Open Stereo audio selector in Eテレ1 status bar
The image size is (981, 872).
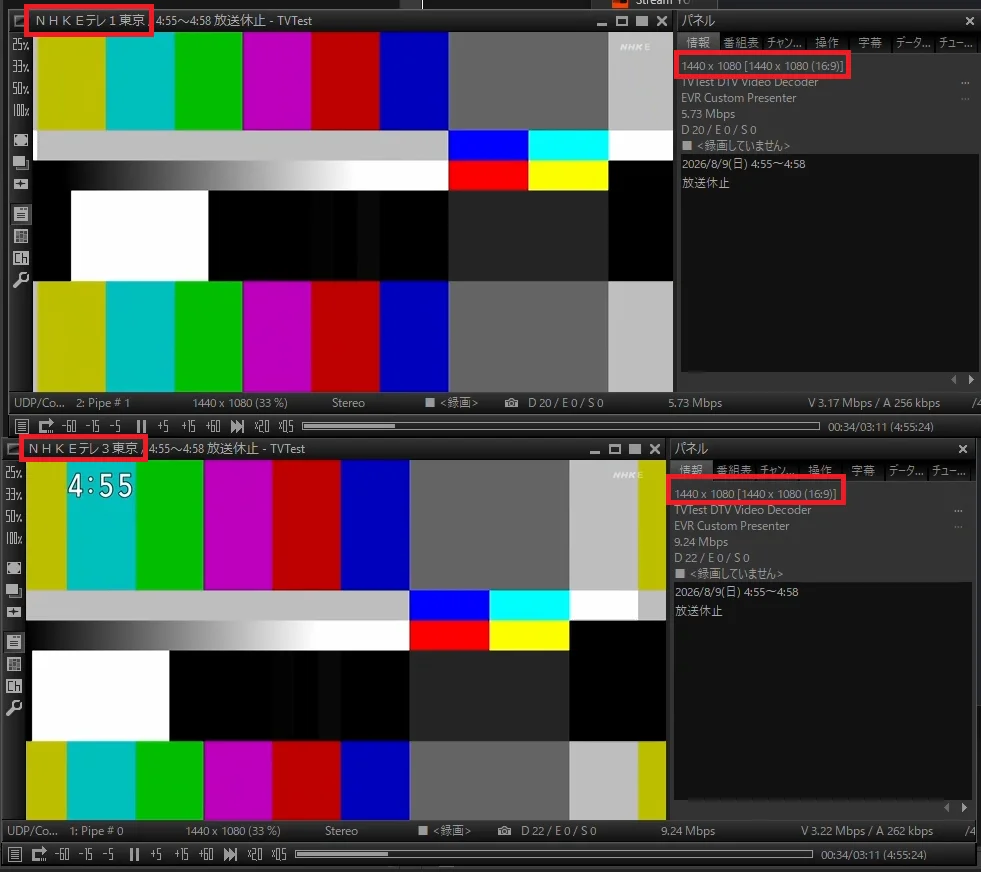pos(348,403)
